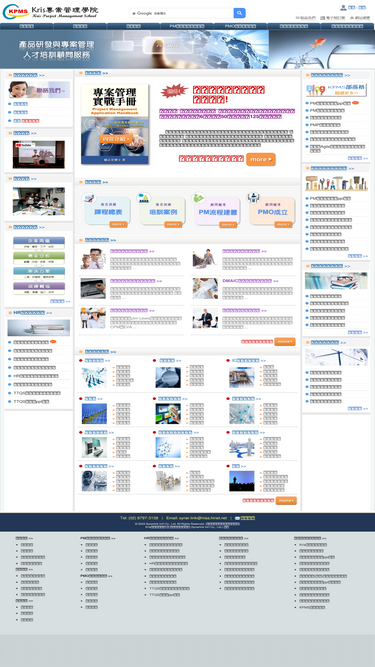
Task: Open the footer link starting with KPMS
Action: (312, 607)
